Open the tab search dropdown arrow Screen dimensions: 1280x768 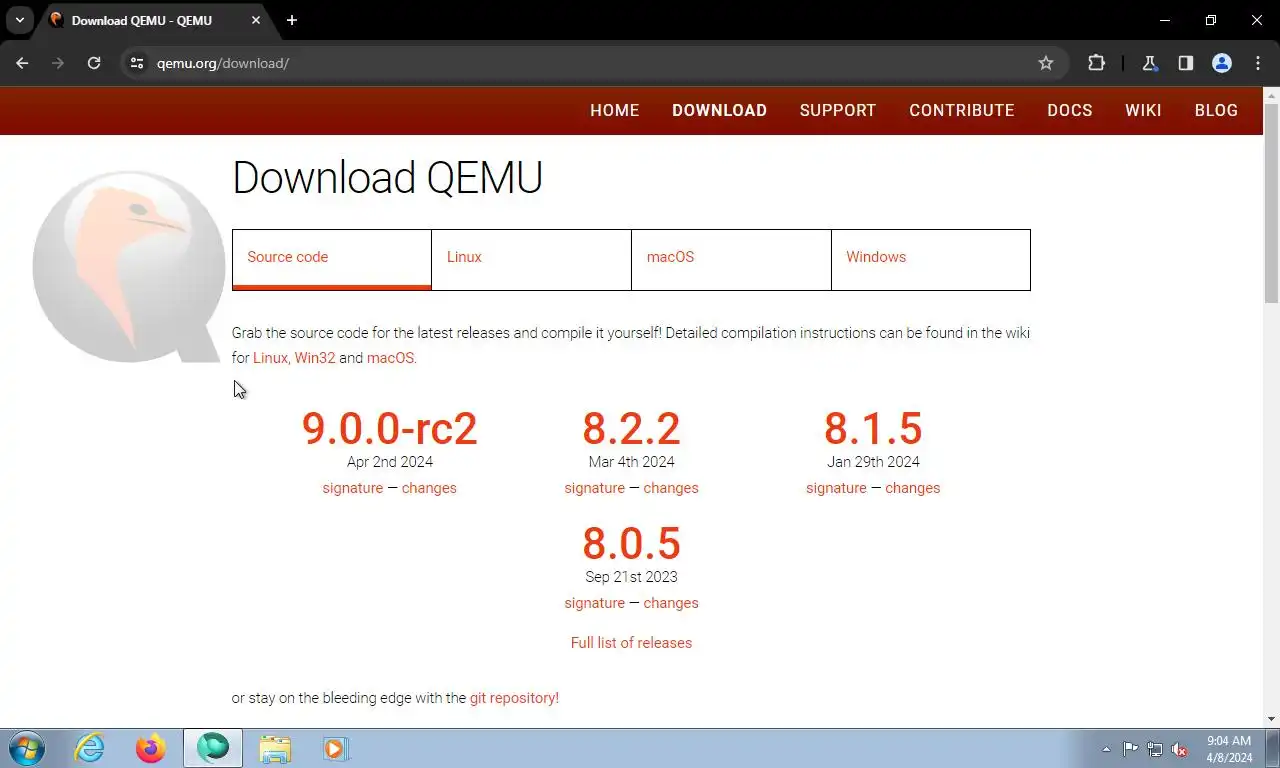click(x=19, y=20)
